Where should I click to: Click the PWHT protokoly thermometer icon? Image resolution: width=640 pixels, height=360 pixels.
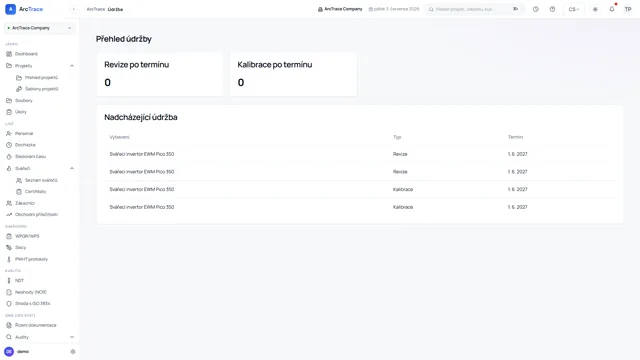[9, 259]
